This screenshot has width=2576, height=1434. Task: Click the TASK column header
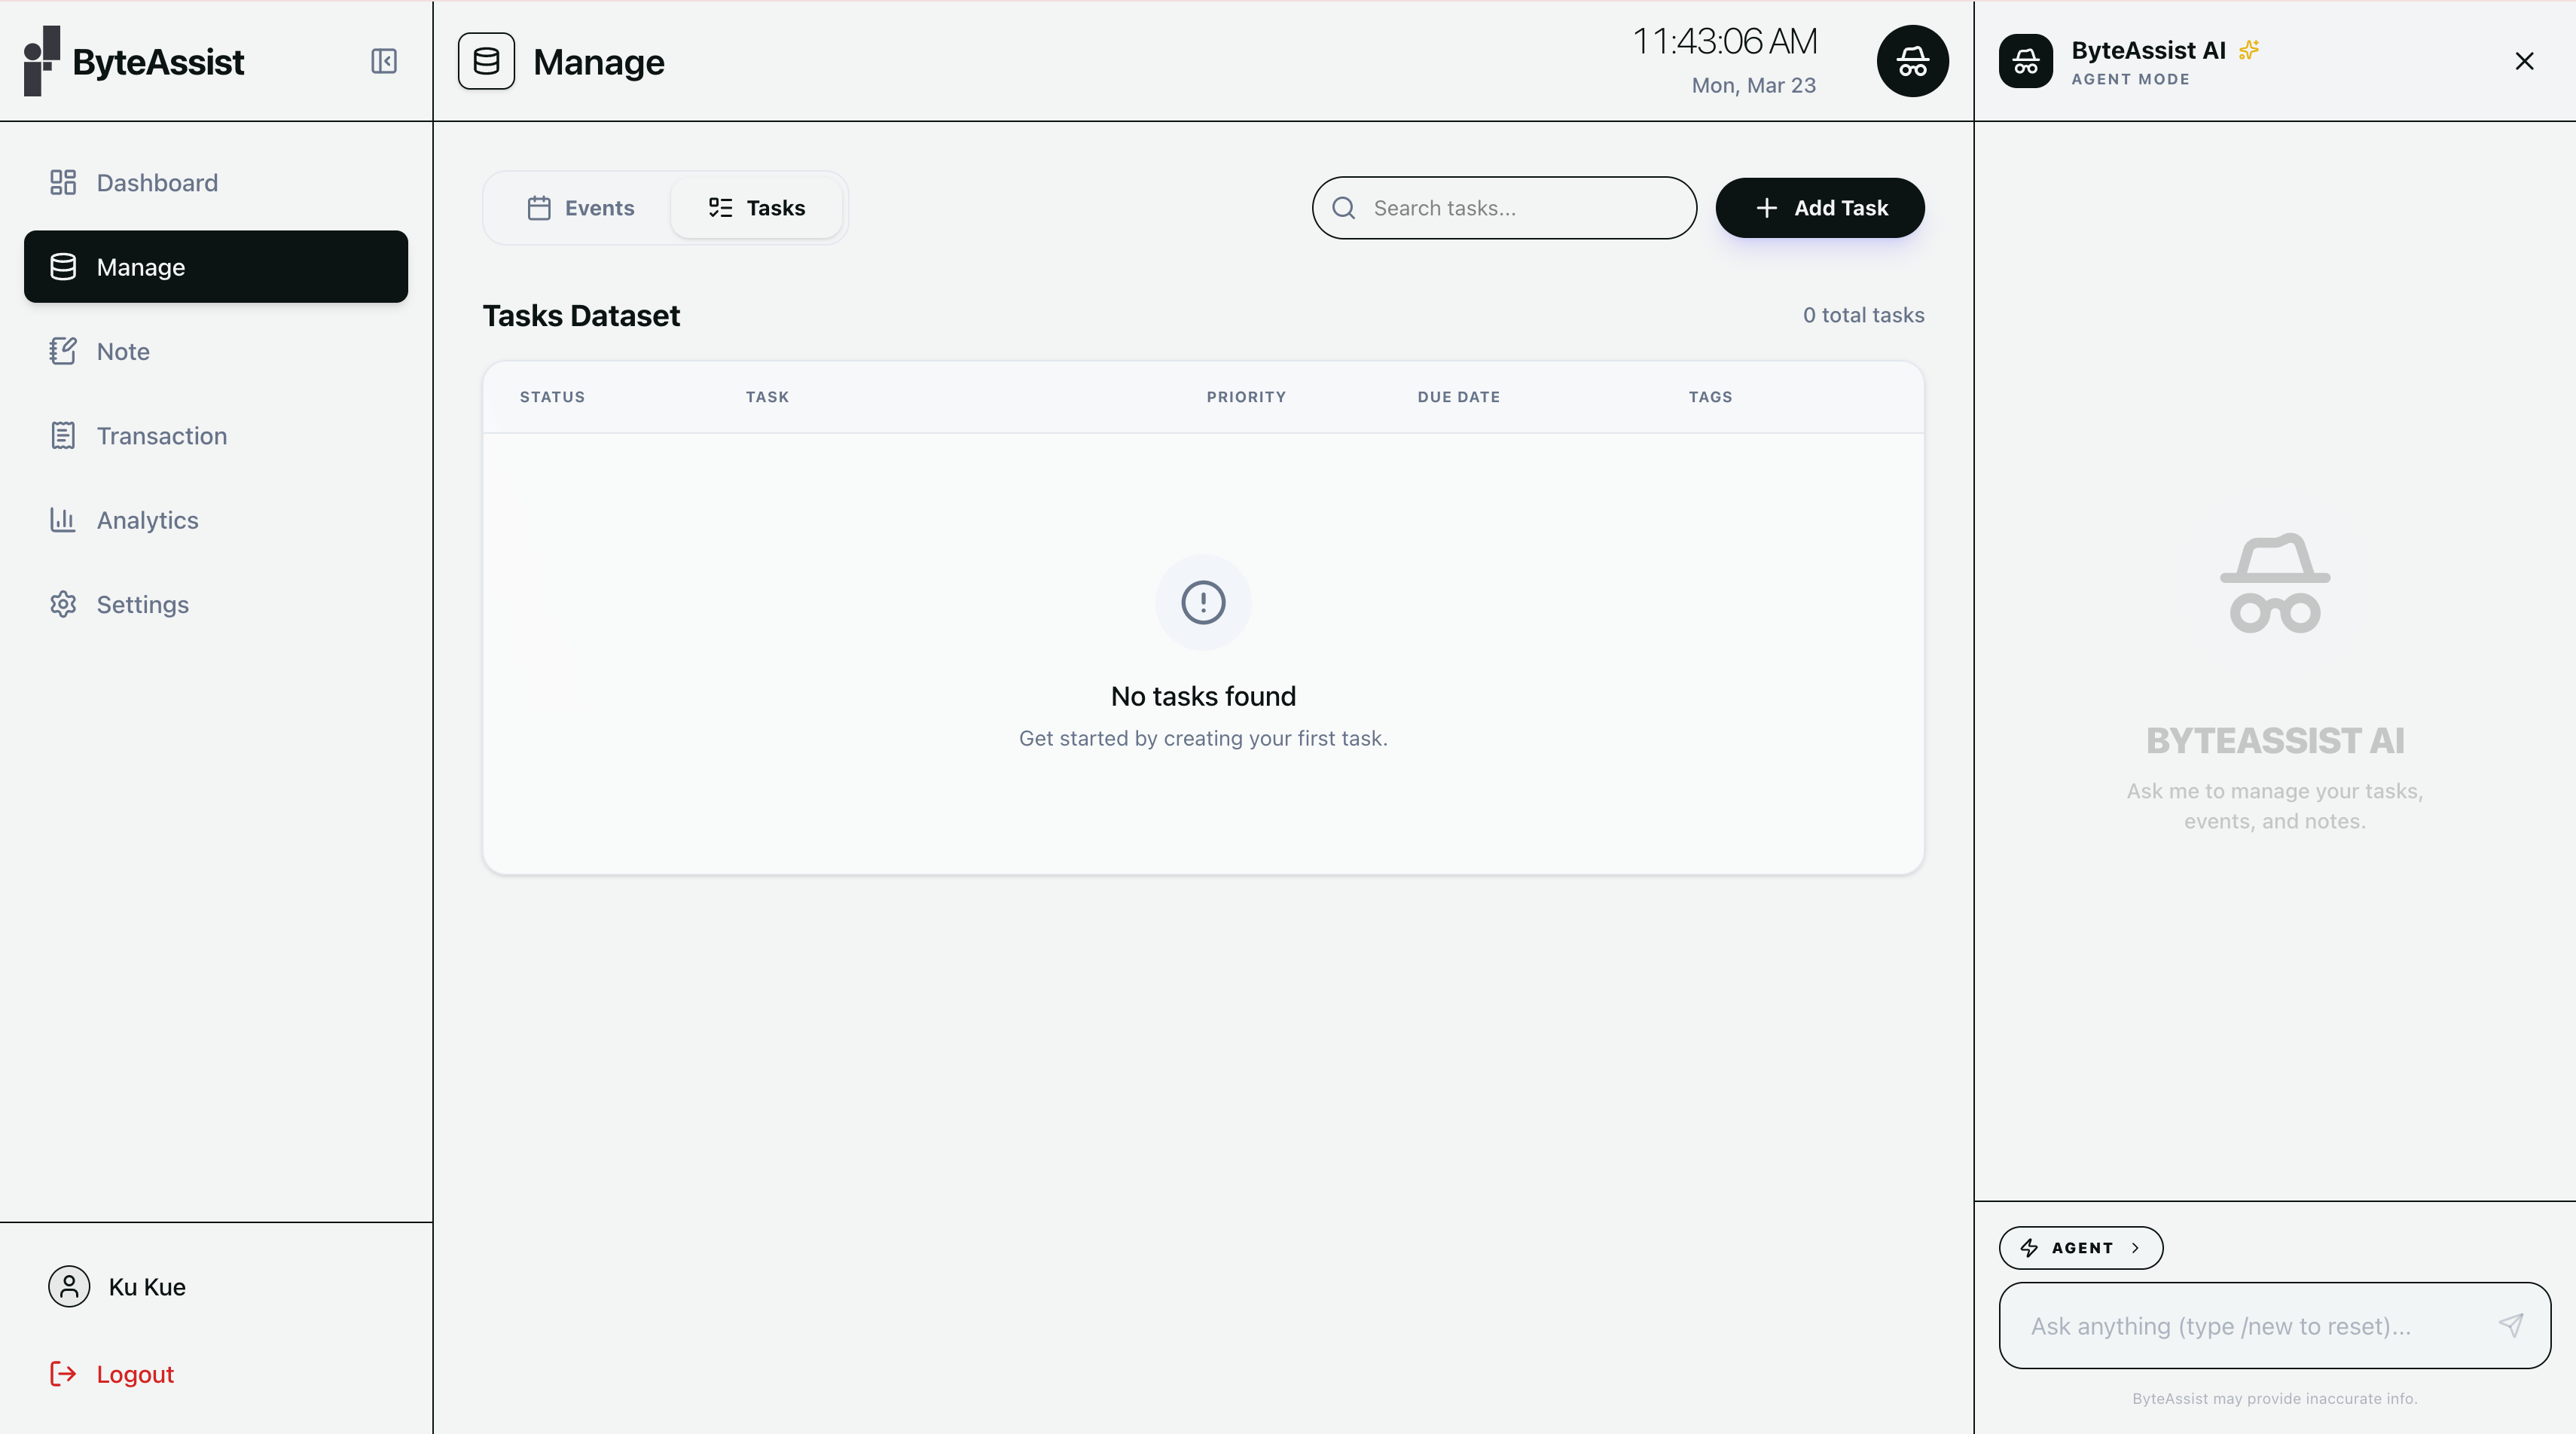point(767,397)
